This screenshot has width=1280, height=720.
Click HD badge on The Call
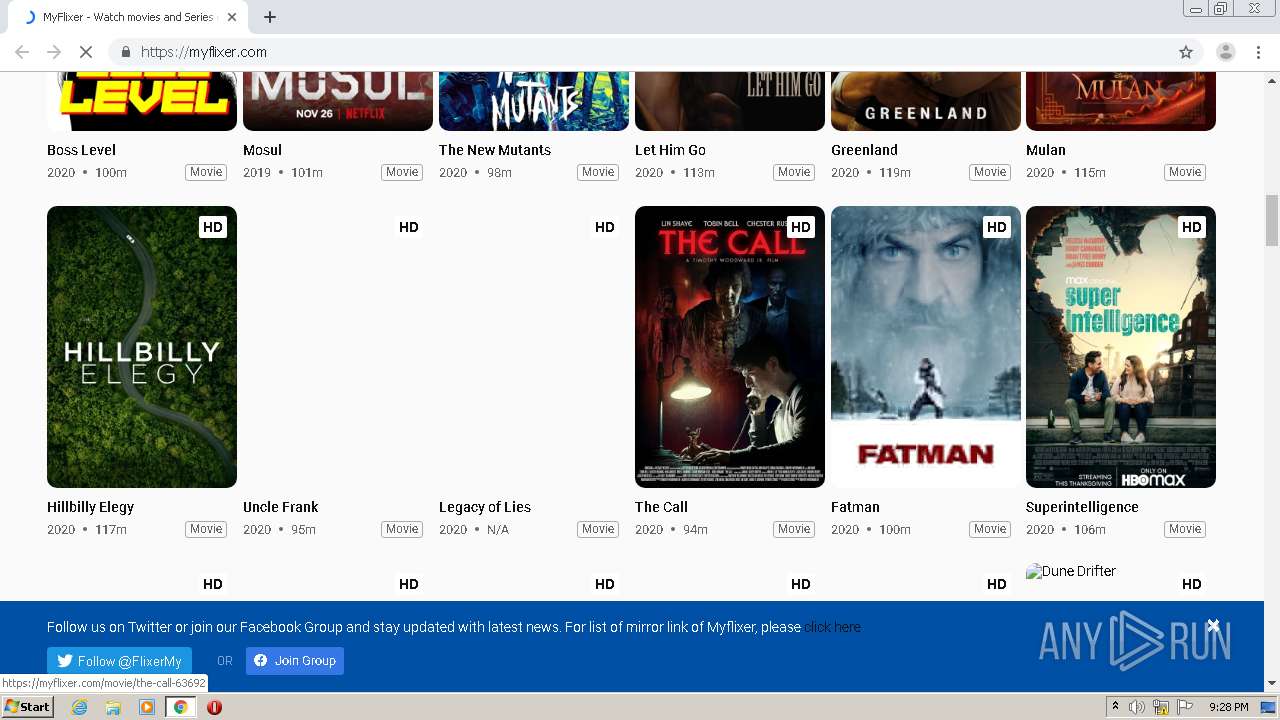click(x=801, y=227)
